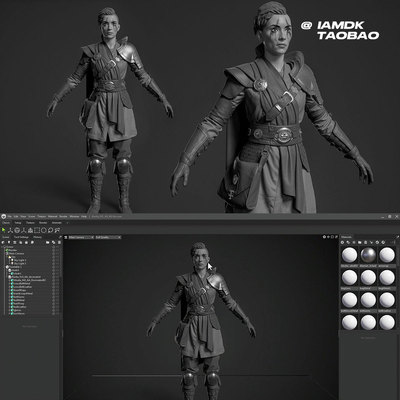Screen dimensions: 400x400
Task: Toggle visibility of the Turntable 1 row
Action: pos(54,267)
